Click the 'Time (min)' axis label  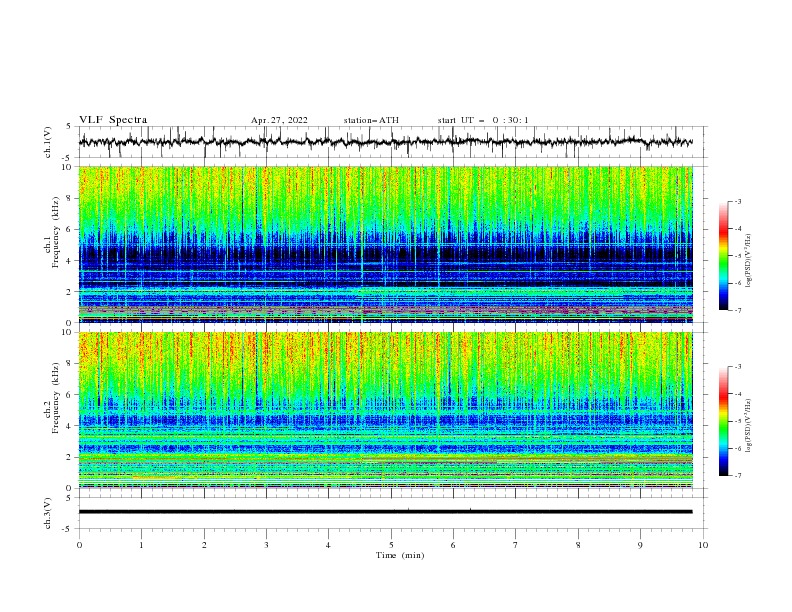400,555
